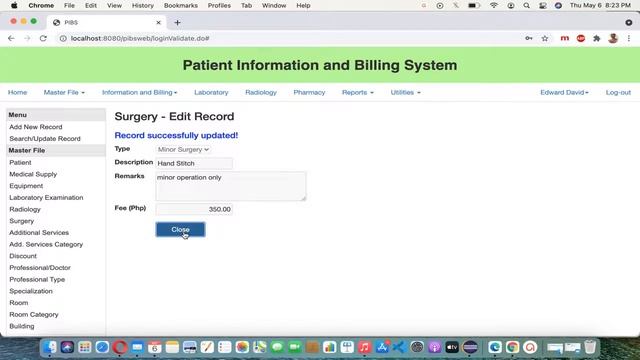Screen dimensions: 640x360
Task: Click the browser forward arrow
Action: coord(27,38)
